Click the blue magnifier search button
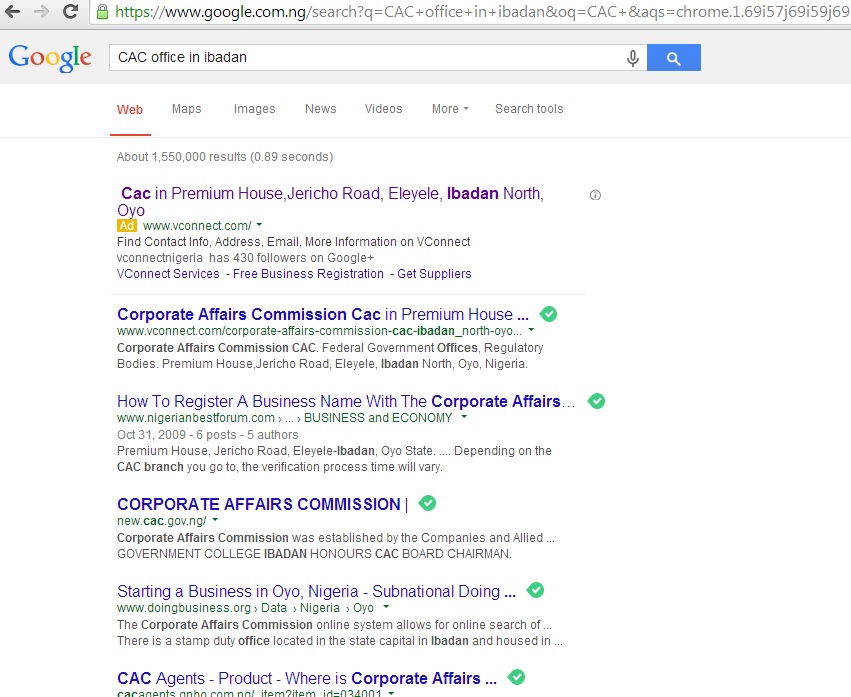The image size is (851, 697). (674, 58)
